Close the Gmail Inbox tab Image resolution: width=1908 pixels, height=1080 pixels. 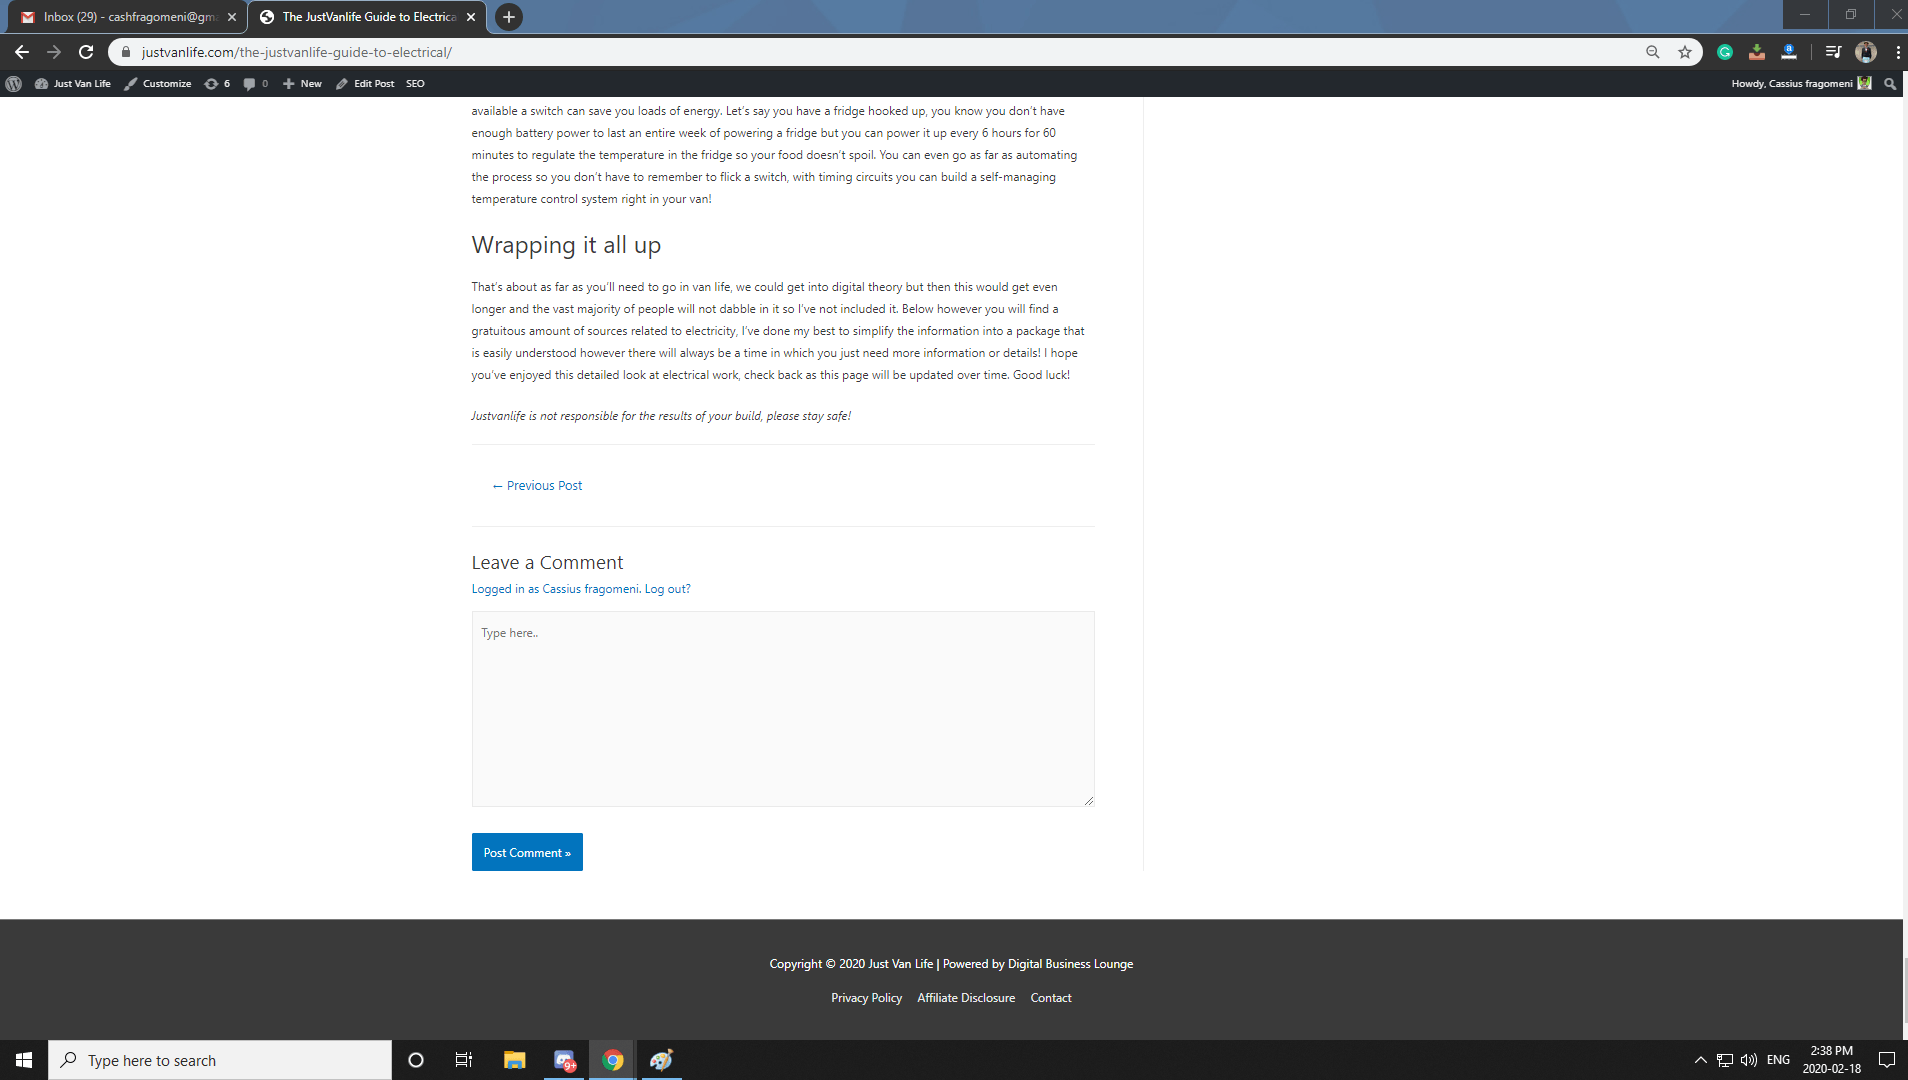(232, 17)
